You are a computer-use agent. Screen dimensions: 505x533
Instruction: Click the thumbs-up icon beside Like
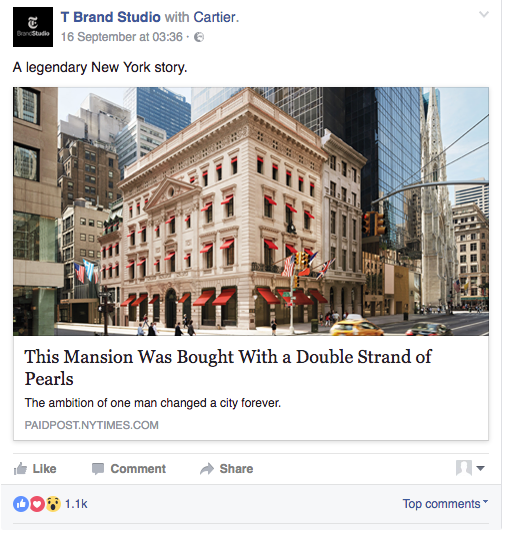tap(20, 468)
